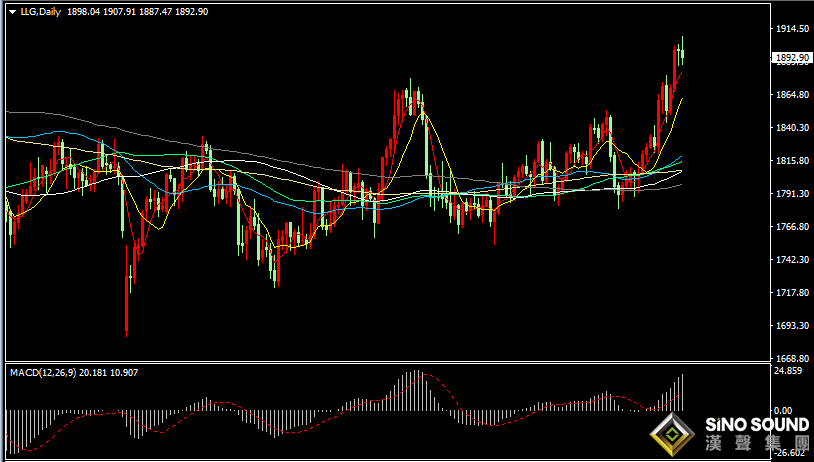This screenshot has width=814, height=462.
Task: Select the 1864.80 price axis label
Action: (792, 94)
